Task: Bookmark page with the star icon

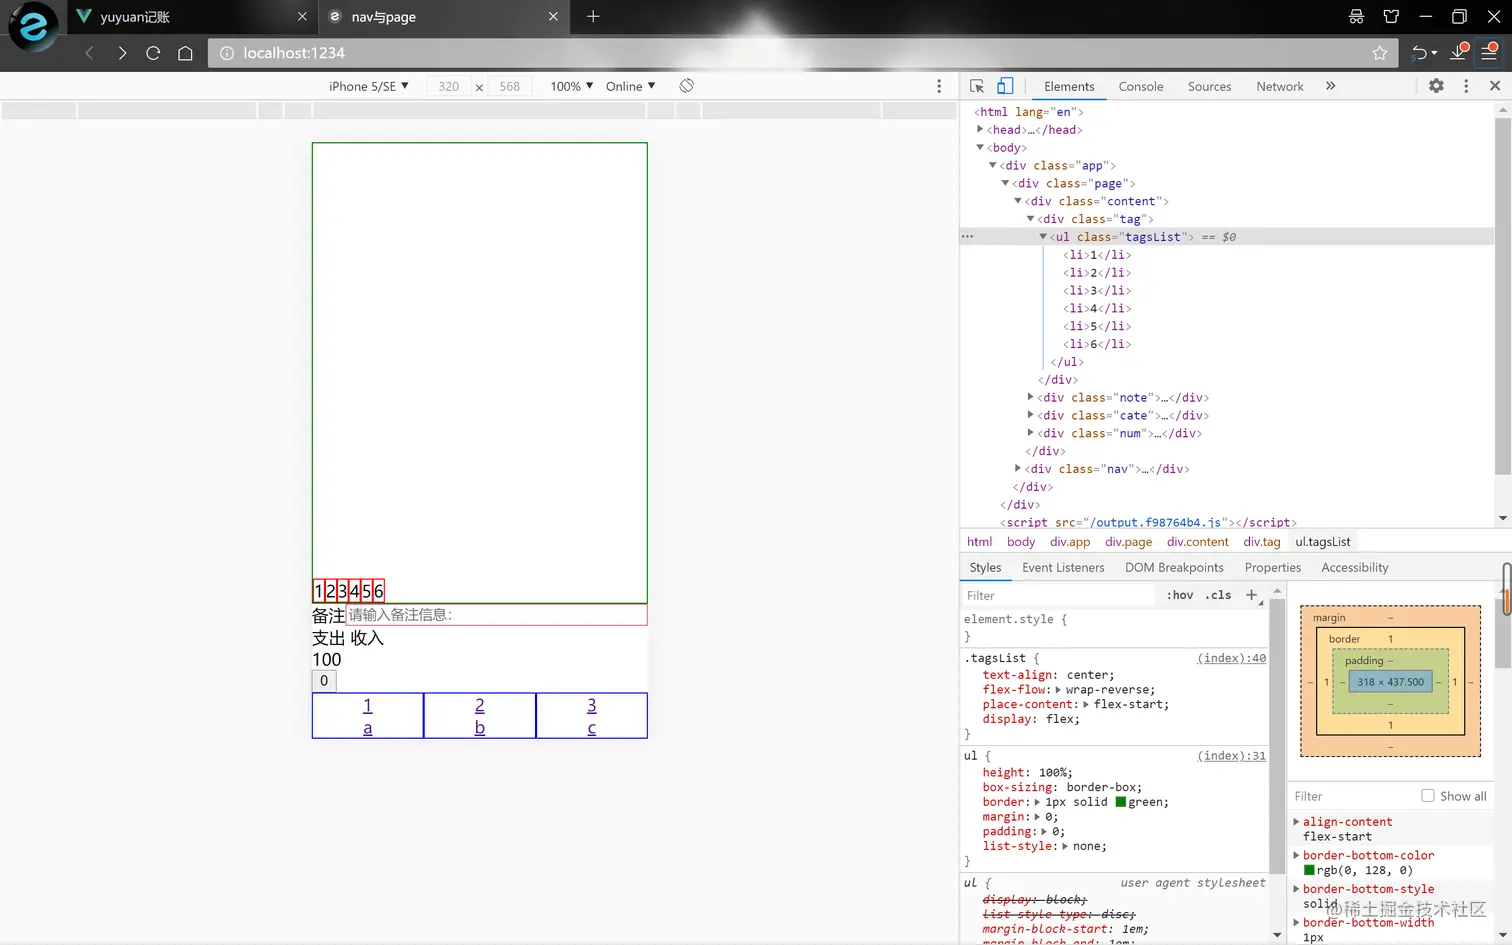Action: (x=1379, y=53)
